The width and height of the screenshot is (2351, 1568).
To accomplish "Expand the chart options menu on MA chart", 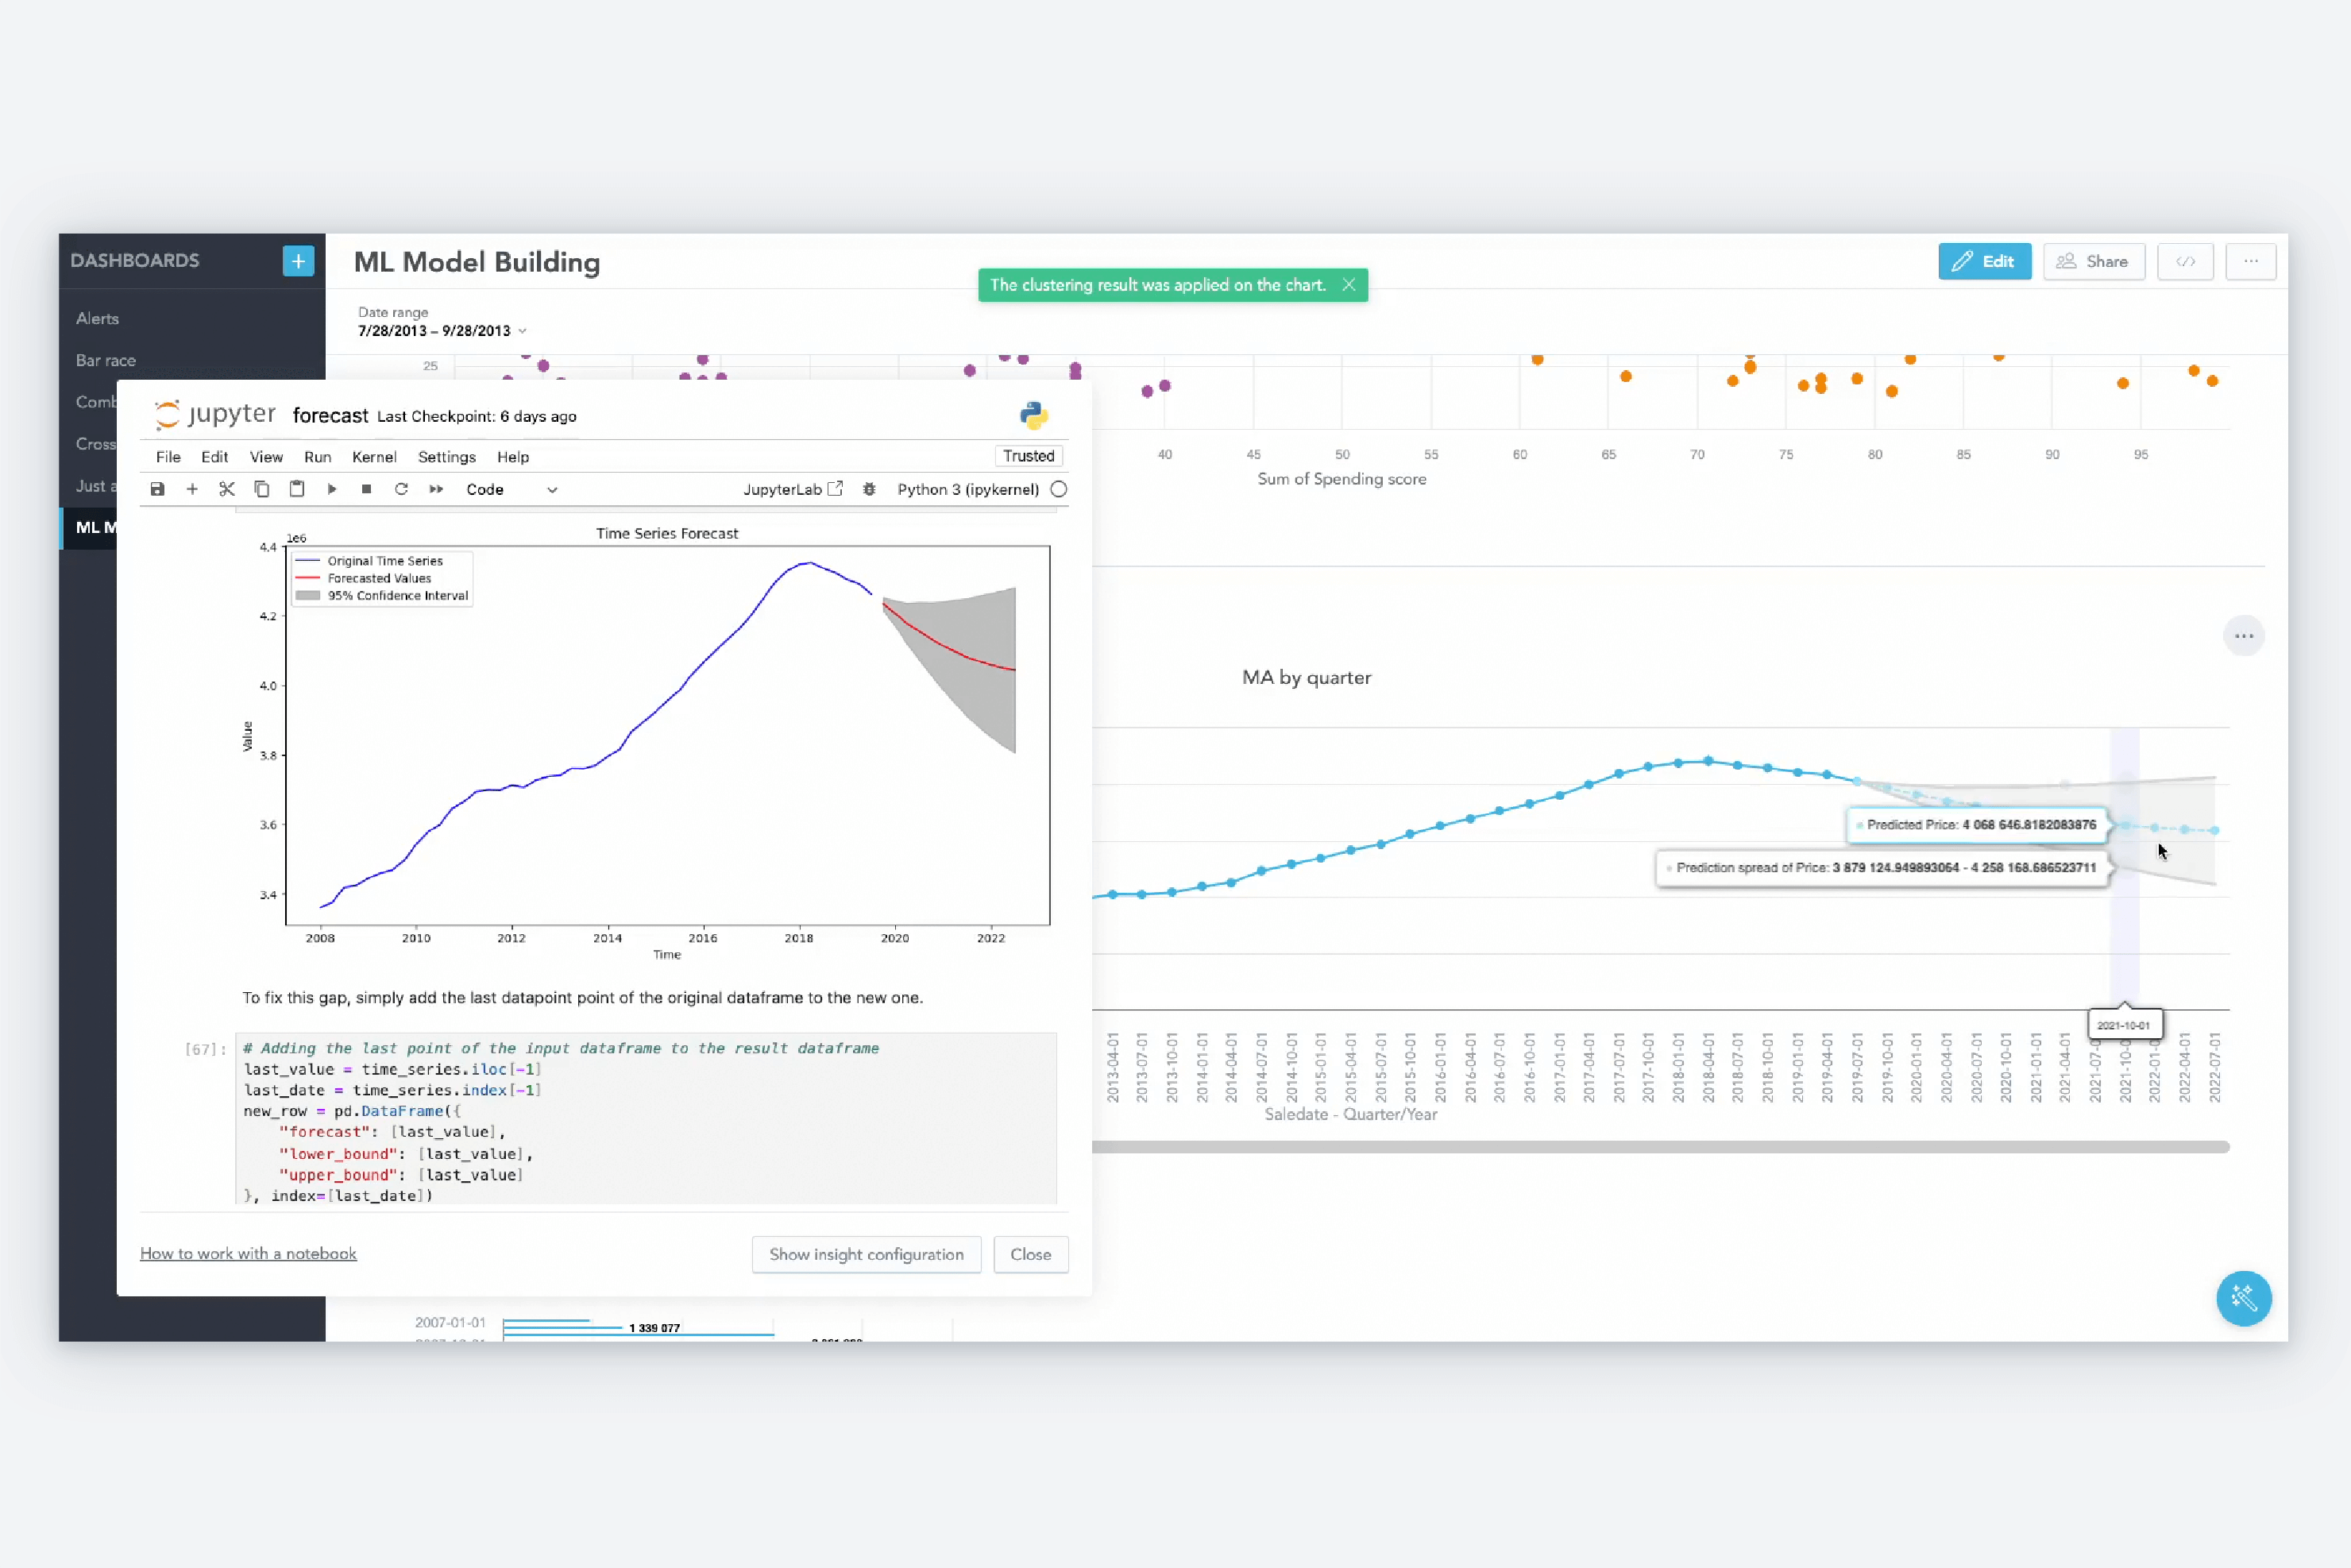I will pos(2244,636).
